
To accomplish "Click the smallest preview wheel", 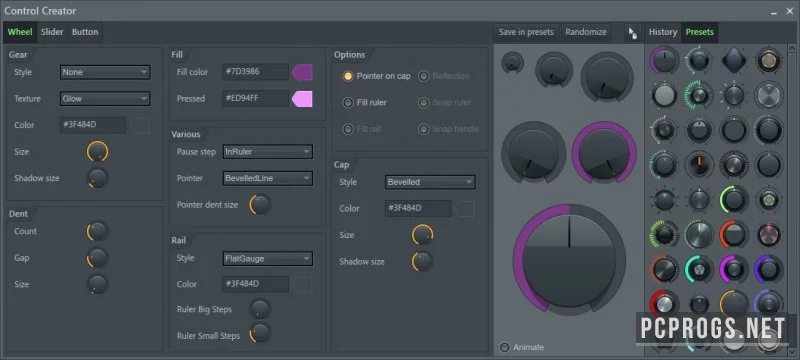I will (512, 63).
